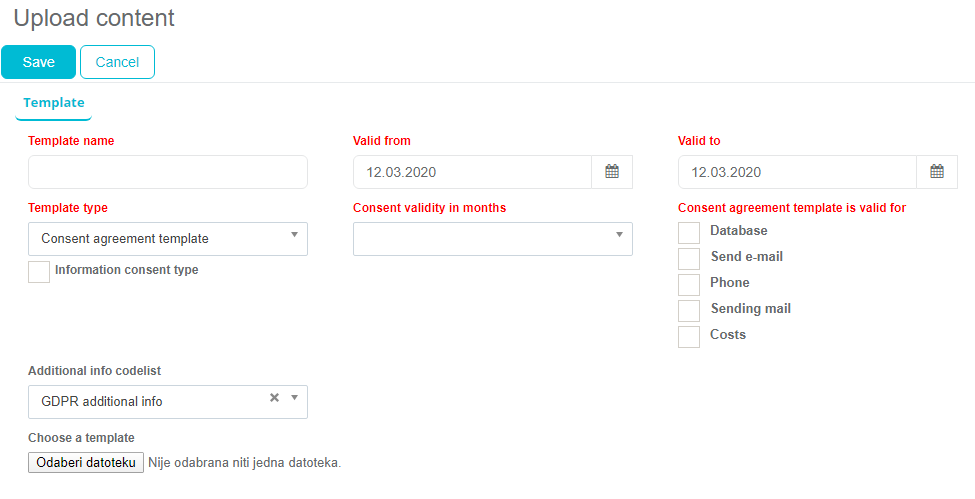Click the Cancel button
The height and width of the screenshot is (499, 975).
pos(117,62)
